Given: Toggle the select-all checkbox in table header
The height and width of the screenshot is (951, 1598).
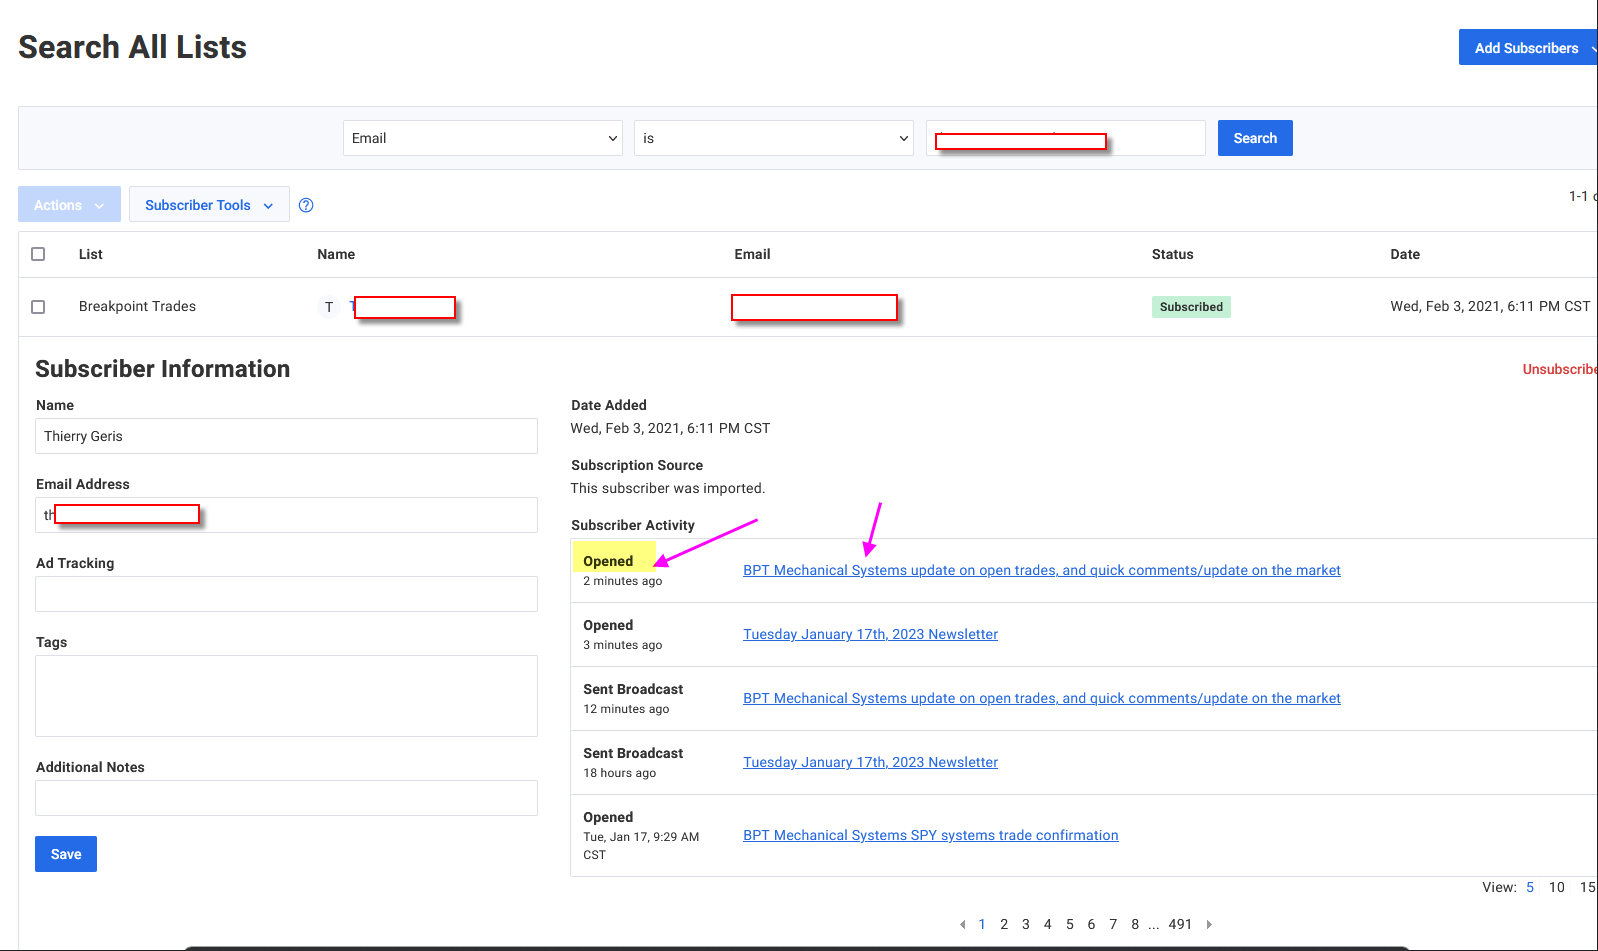Looking at the screenshot, I should [38, 254].
